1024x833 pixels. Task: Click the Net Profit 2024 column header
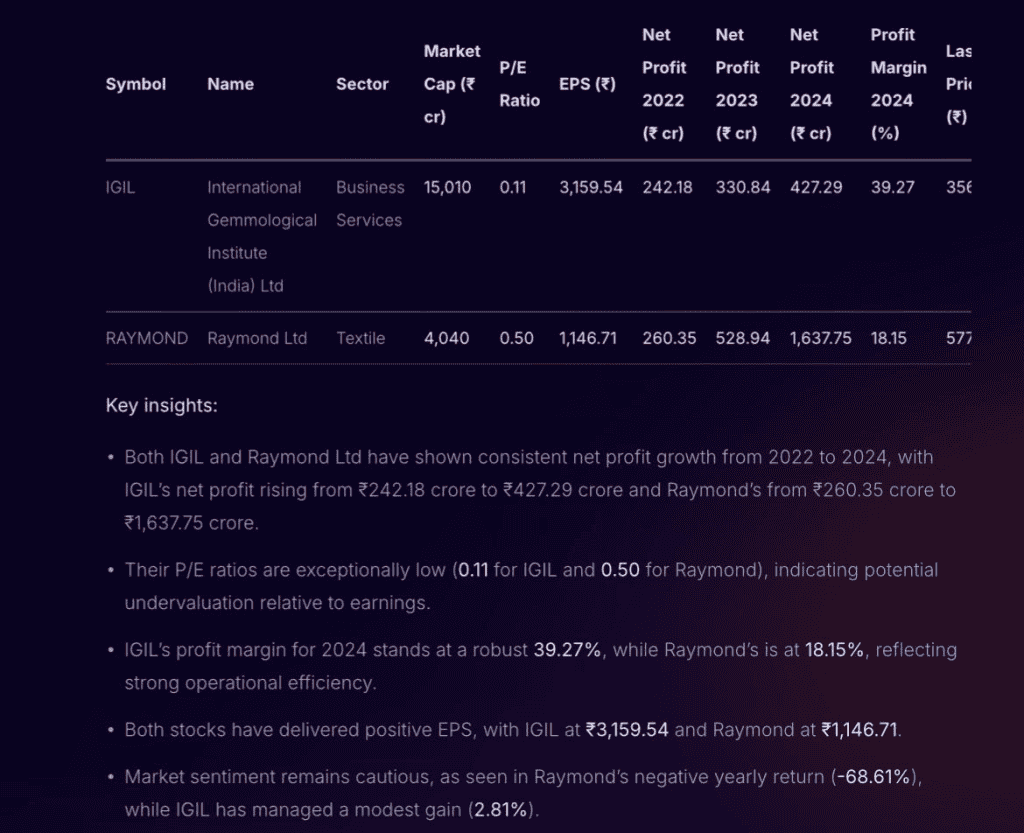811,84
